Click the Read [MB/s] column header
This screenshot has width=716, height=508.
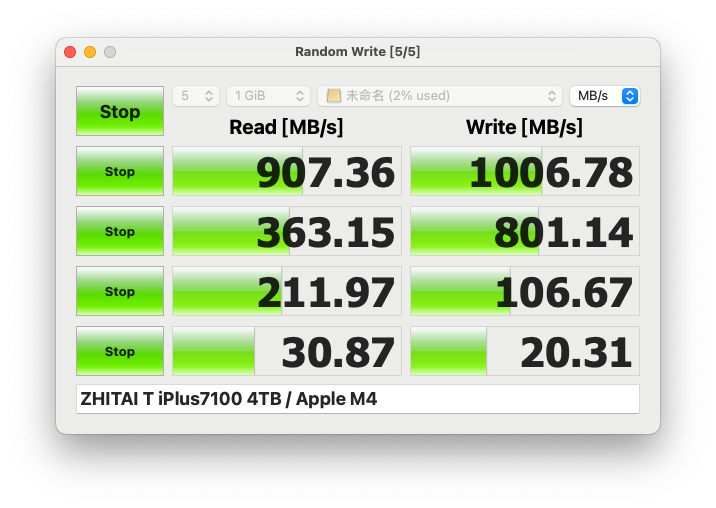286,127
